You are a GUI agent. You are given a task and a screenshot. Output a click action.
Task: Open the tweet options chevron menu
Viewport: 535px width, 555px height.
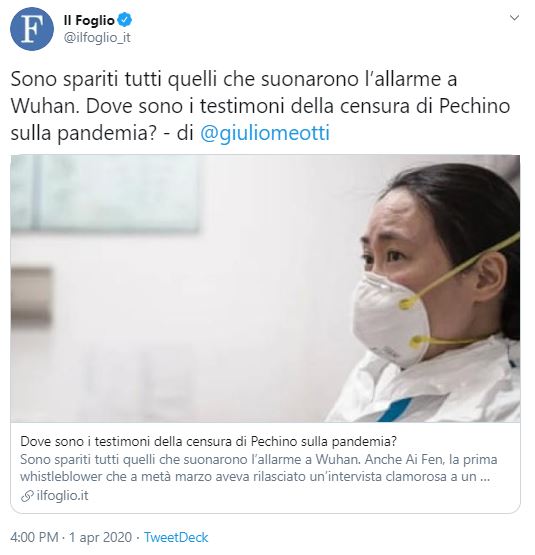[514, 18]
